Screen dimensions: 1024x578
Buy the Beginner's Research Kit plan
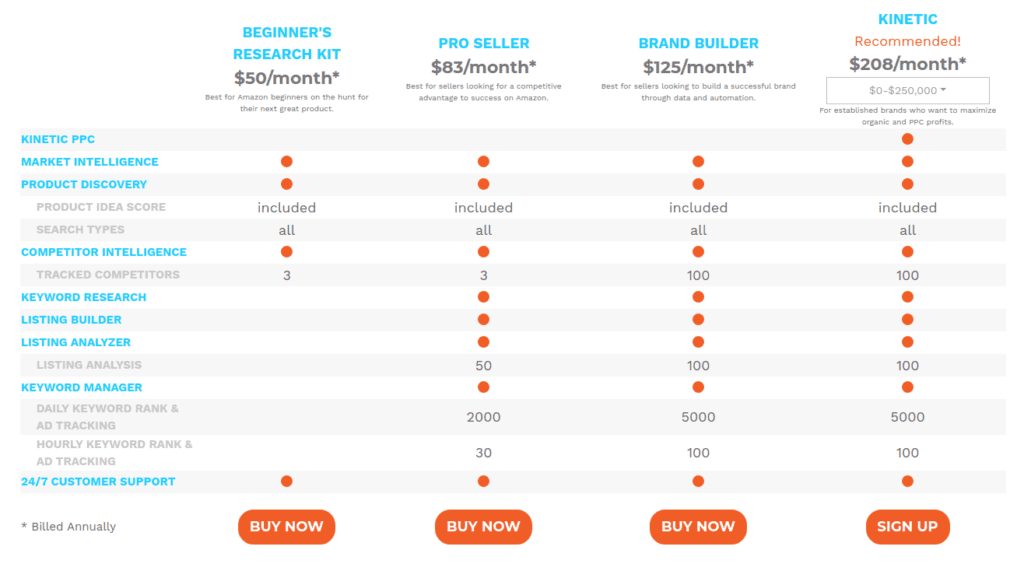click(287, 526)
